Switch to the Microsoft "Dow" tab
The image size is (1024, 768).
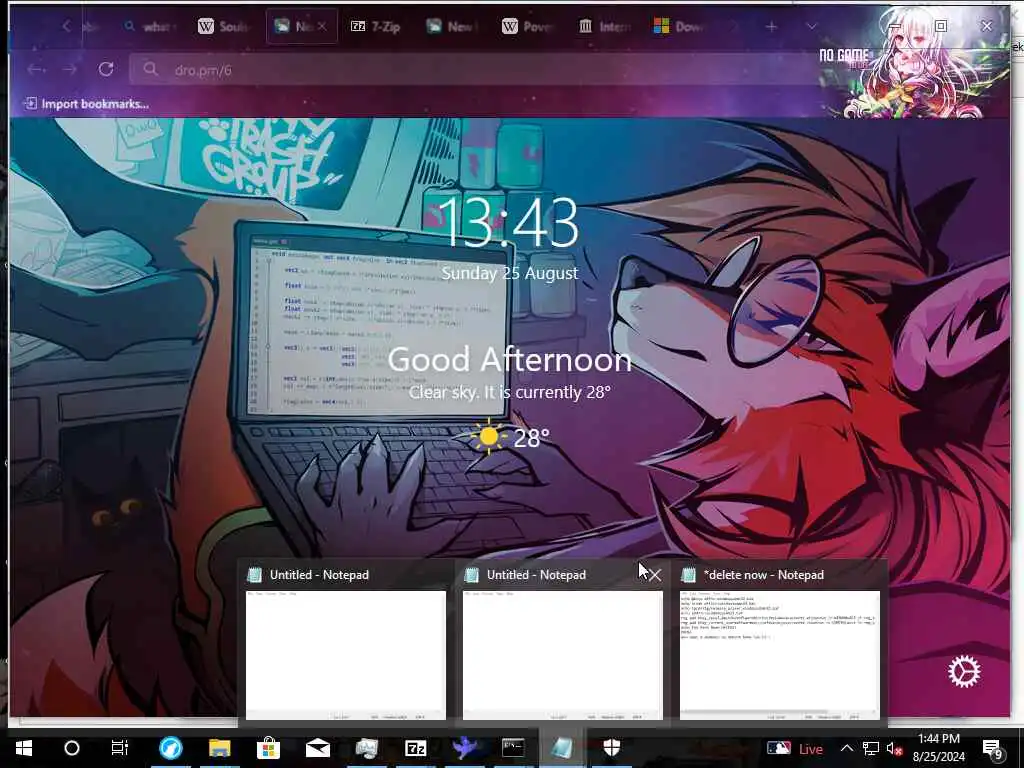[x=679, y=26]
